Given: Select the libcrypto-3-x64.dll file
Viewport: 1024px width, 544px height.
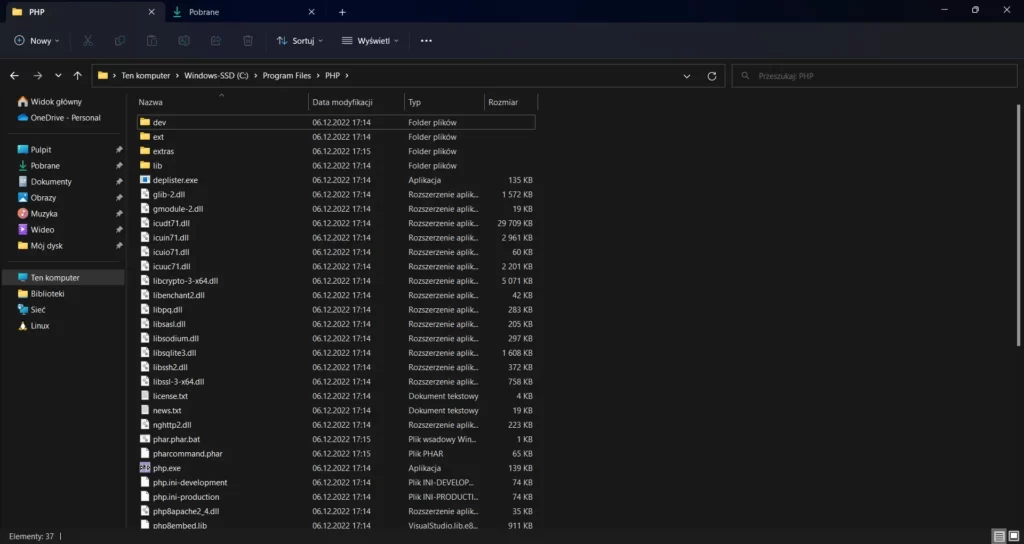Looking at the screenshot, I should [336, 281].
